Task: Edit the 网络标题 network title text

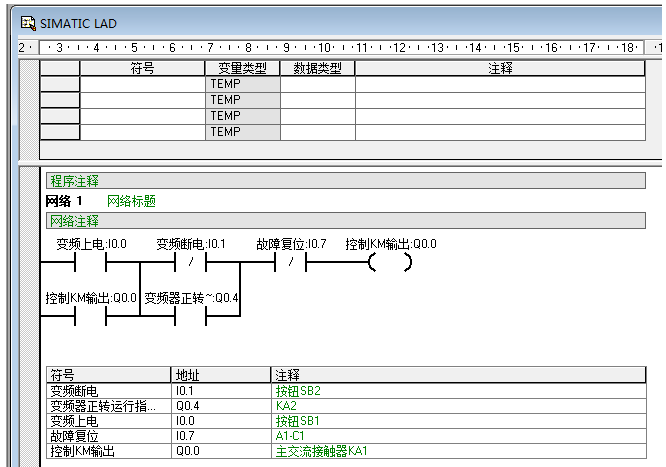Action: [131, 201]
